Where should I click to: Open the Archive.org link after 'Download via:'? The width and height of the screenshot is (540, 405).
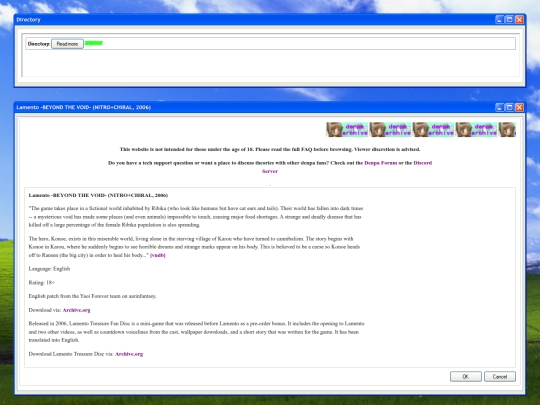point(76,310)
